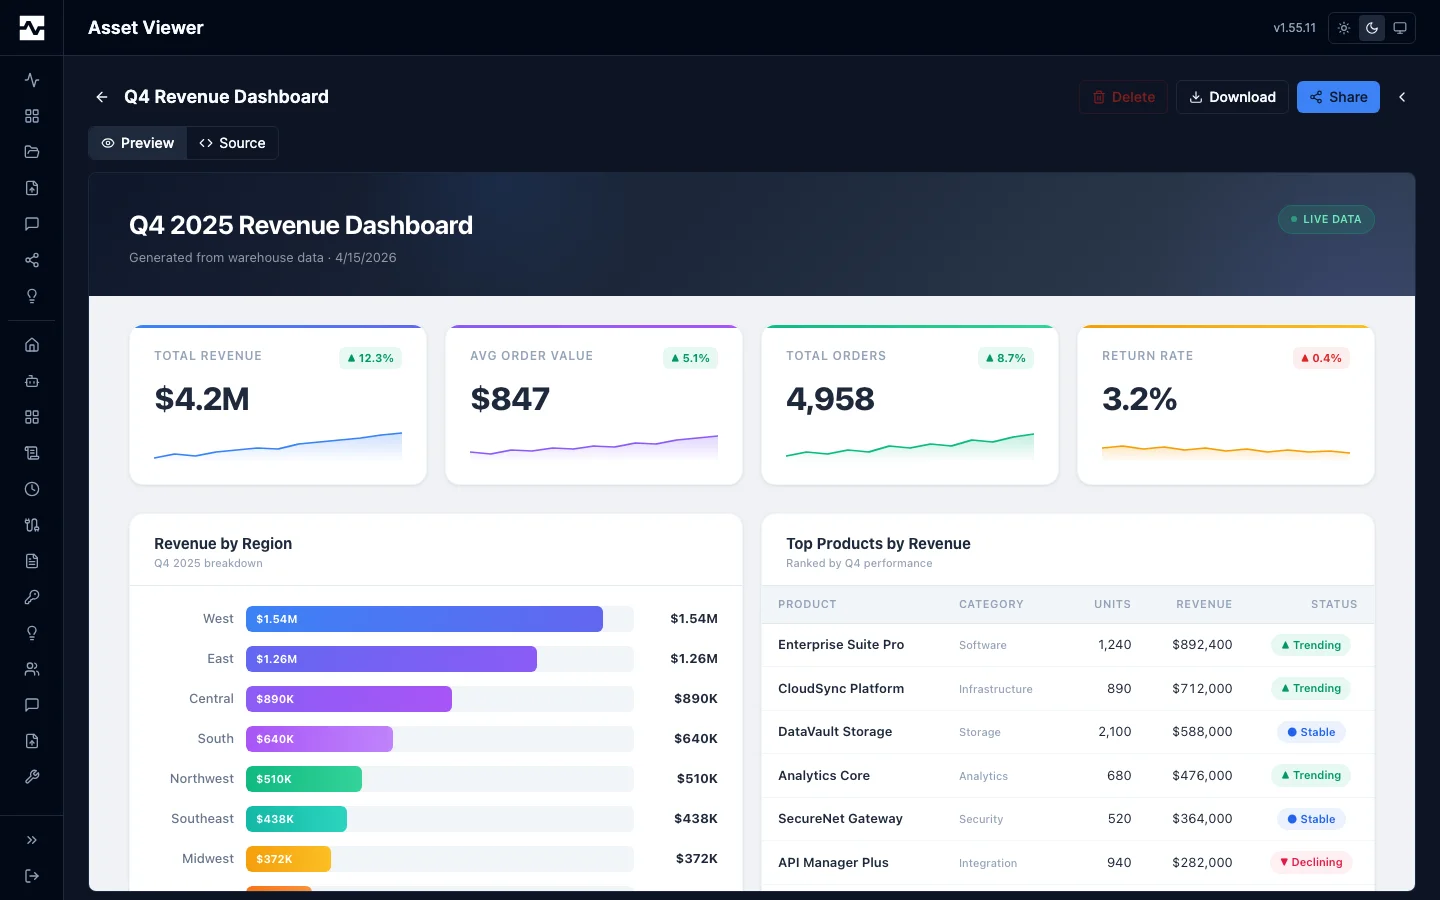Viewport: 1440px width, 900px height.
Task: Select system theme using the monitor toggle
Action: coord(1400,28)
